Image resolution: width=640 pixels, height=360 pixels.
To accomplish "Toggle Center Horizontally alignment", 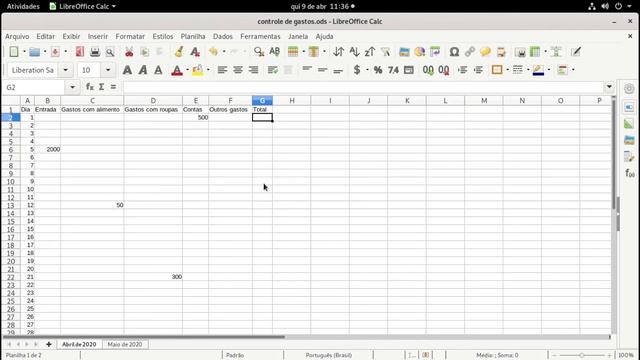I will [238, 70].
